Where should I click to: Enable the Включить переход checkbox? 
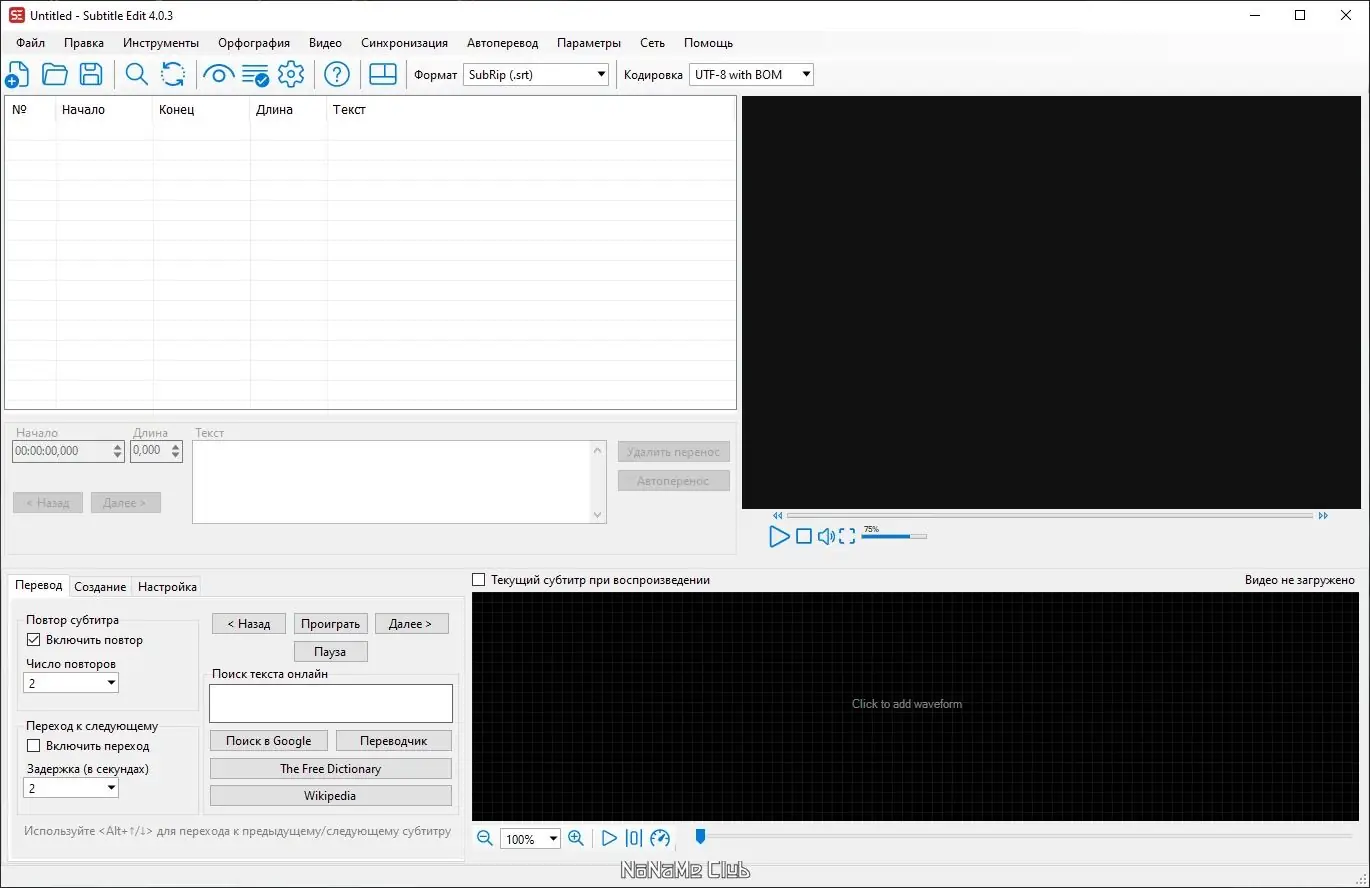coord(33,746)
